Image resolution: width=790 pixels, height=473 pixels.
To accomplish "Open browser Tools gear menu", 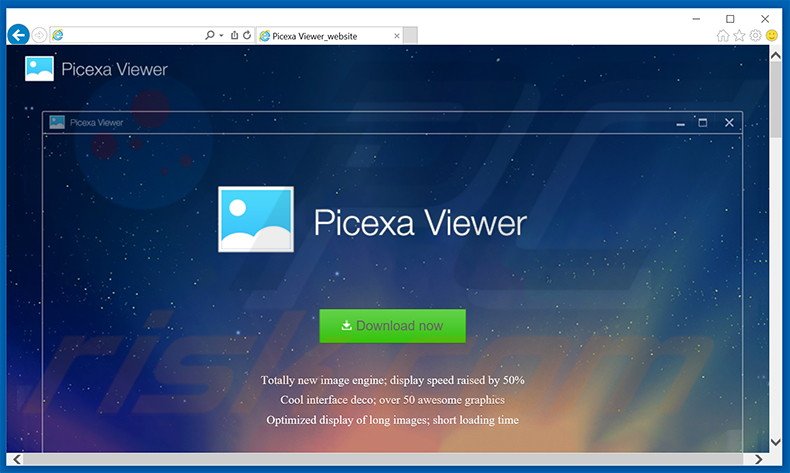I will click(x=755, y=35).
